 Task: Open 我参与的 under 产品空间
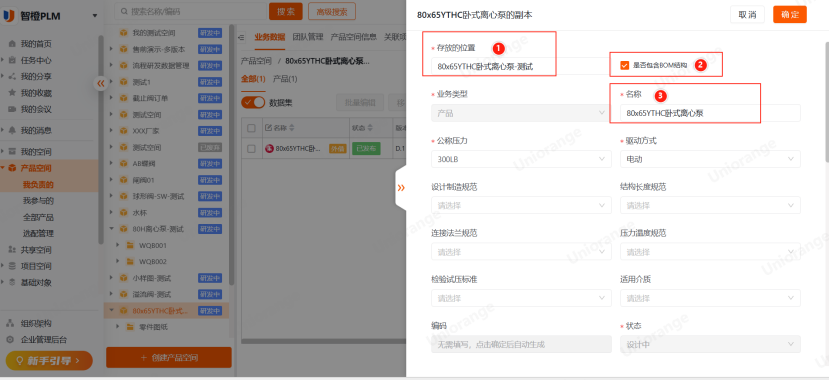tap(38, 201)
